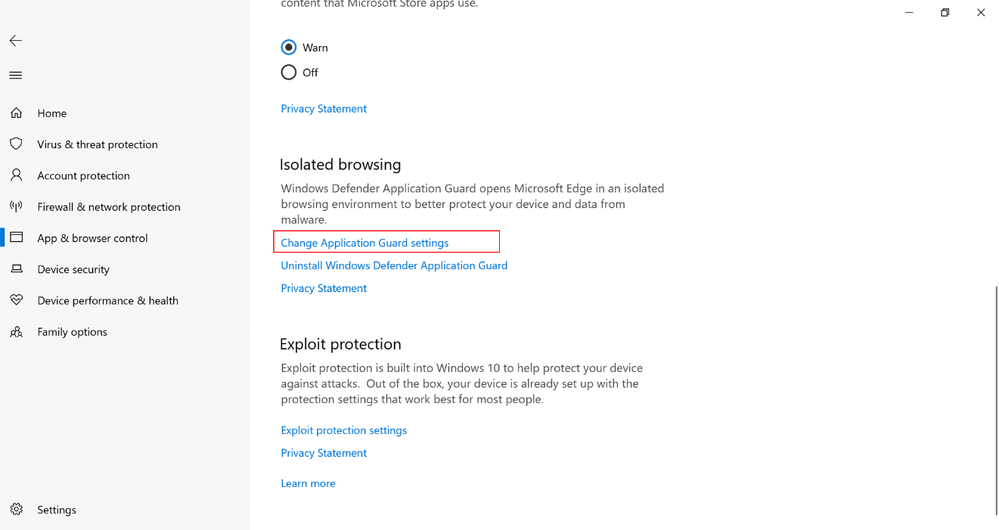The width and height of the screenshot is (999, 530).
Task: Click Uninstall Windows Defender Application Guard
Action: (394, 266)
